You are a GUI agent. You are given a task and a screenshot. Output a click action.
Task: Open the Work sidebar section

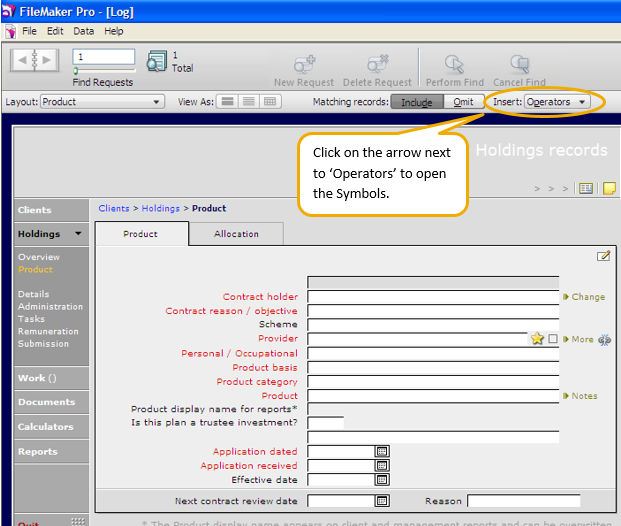point(51,378)
